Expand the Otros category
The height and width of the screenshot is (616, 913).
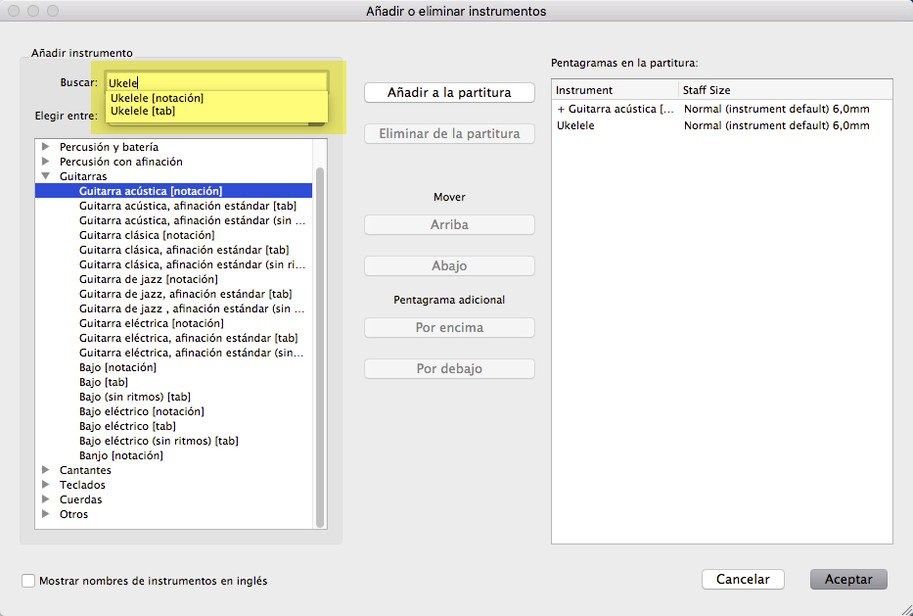45,514
